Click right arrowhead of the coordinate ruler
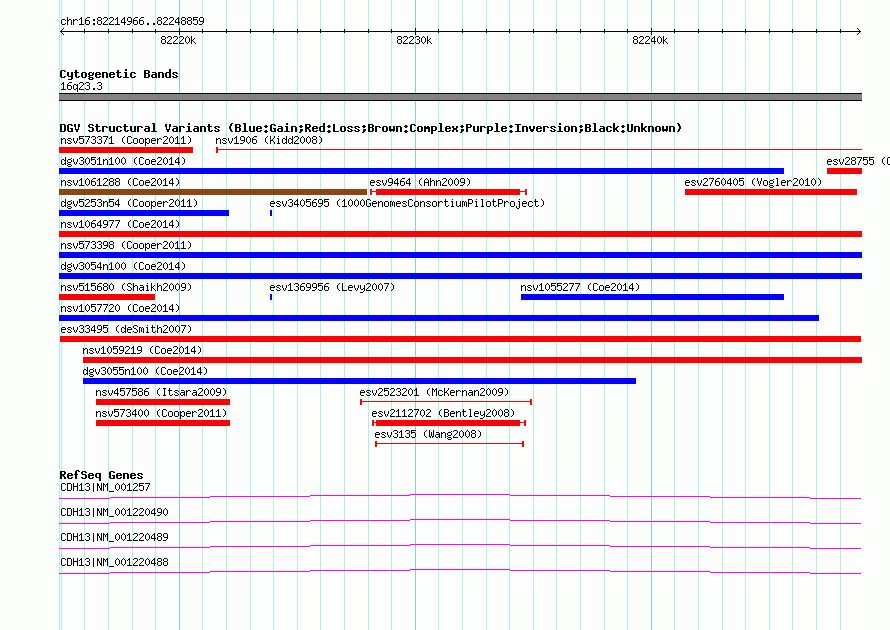The image size is (890, 630). coord(859,31)
